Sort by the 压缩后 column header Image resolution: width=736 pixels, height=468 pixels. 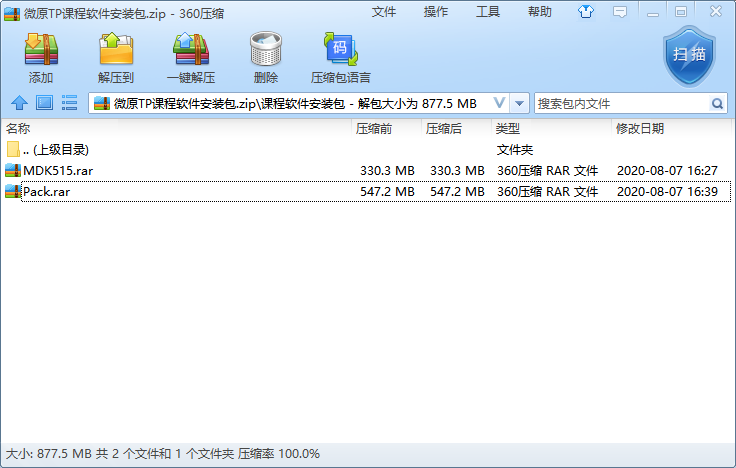444,129
